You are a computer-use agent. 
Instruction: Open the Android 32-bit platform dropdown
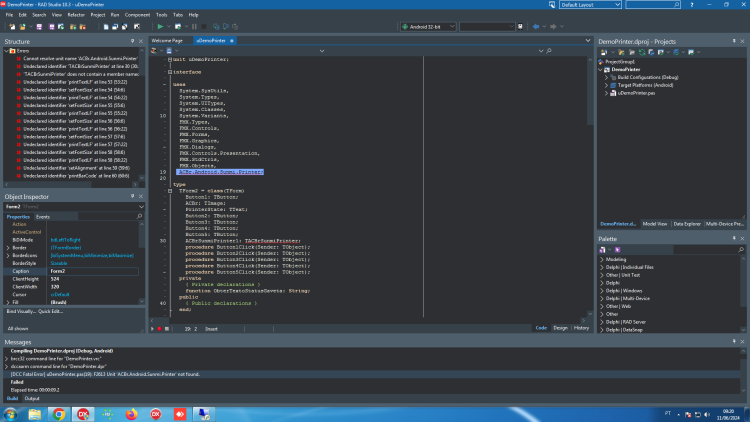429,27
